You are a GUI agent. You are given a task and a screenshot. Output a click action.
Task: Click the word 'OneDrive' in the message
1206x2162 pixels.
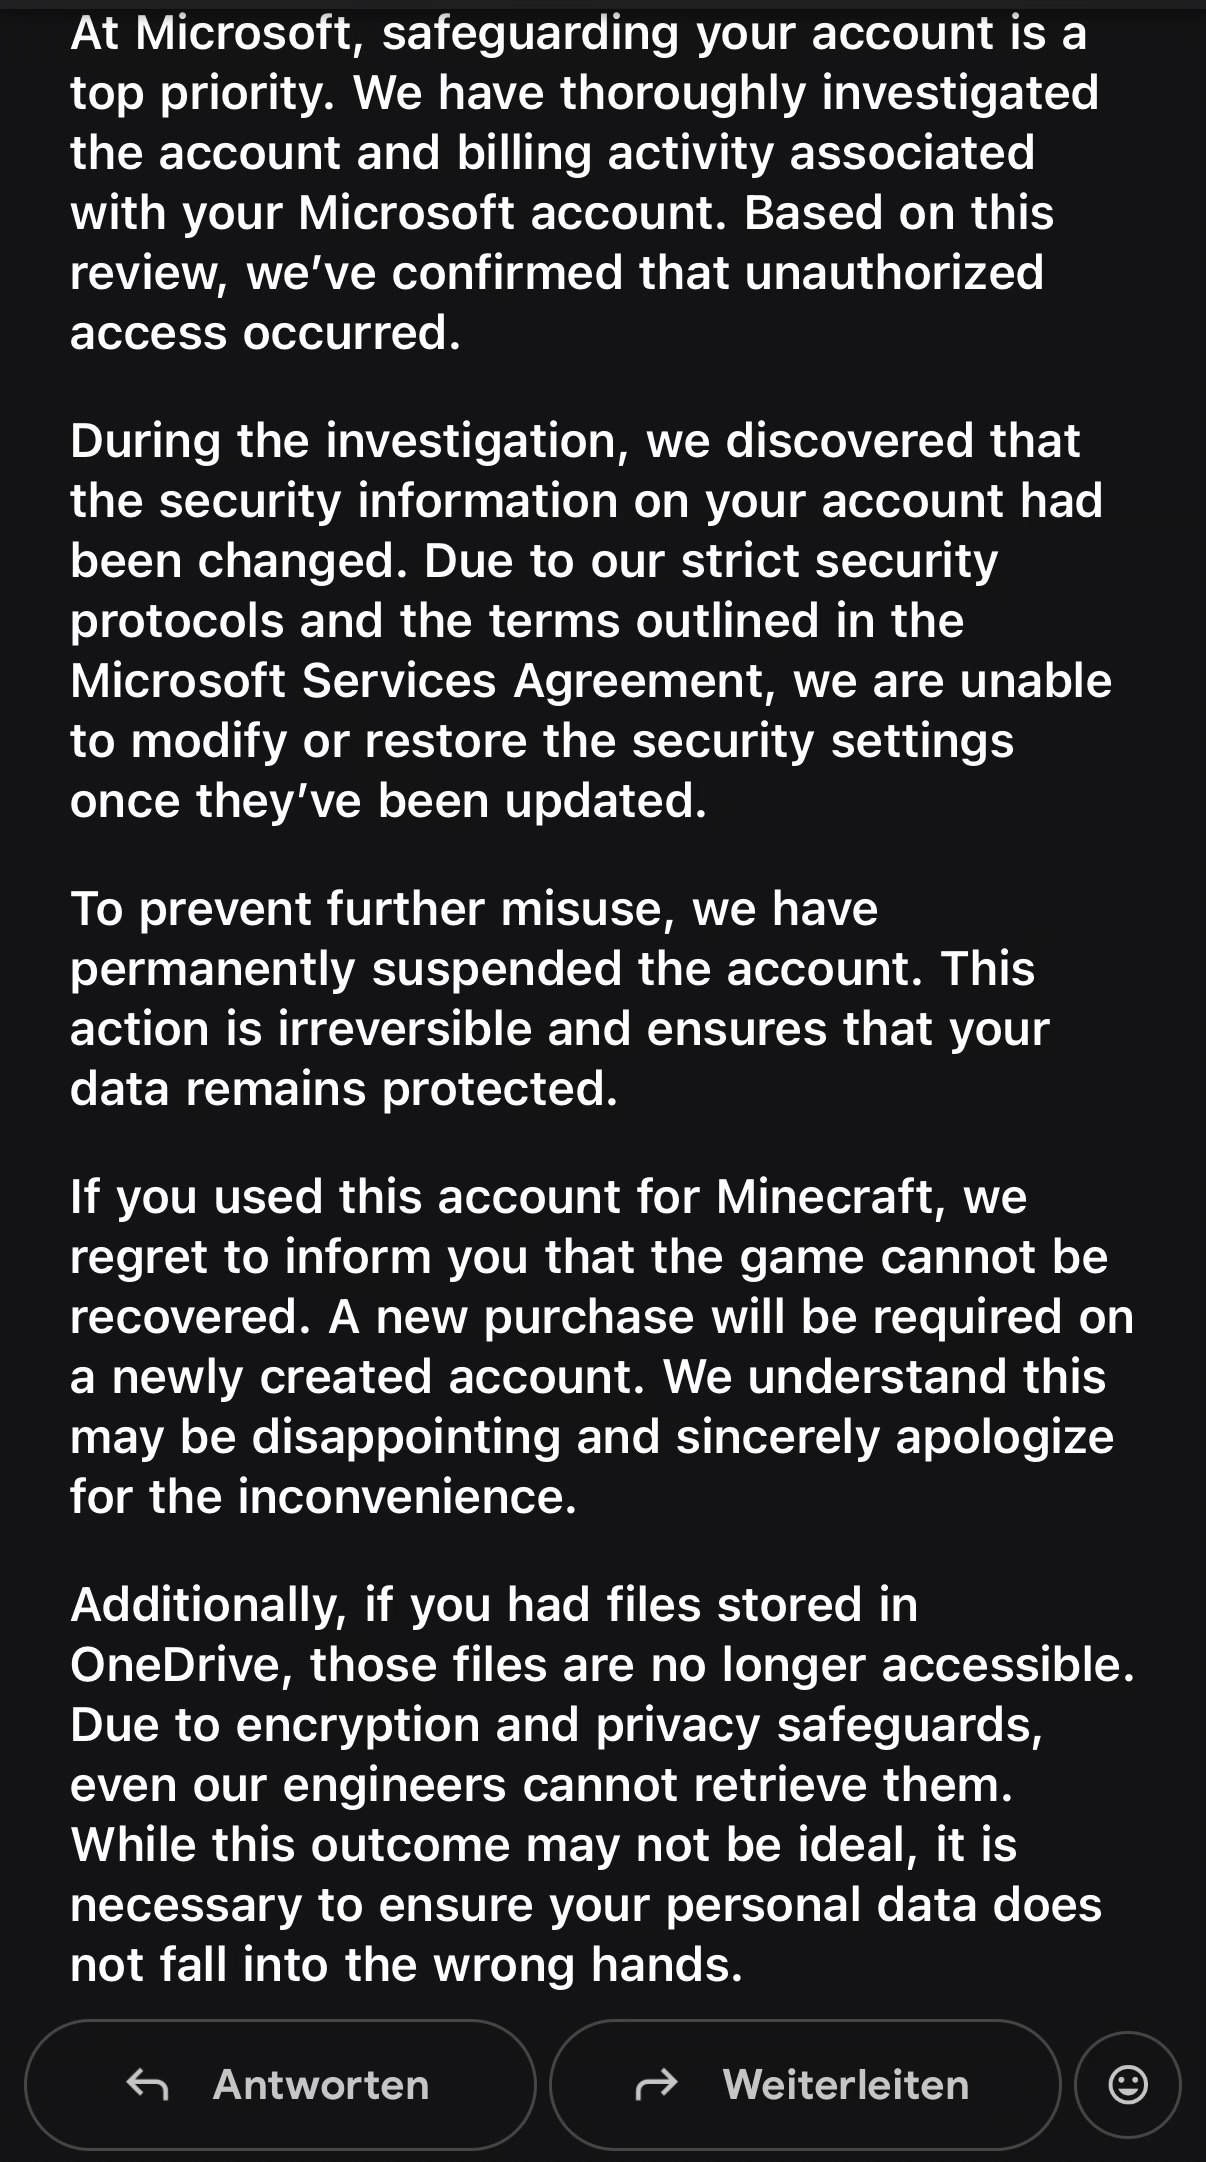coord(175,1664)
